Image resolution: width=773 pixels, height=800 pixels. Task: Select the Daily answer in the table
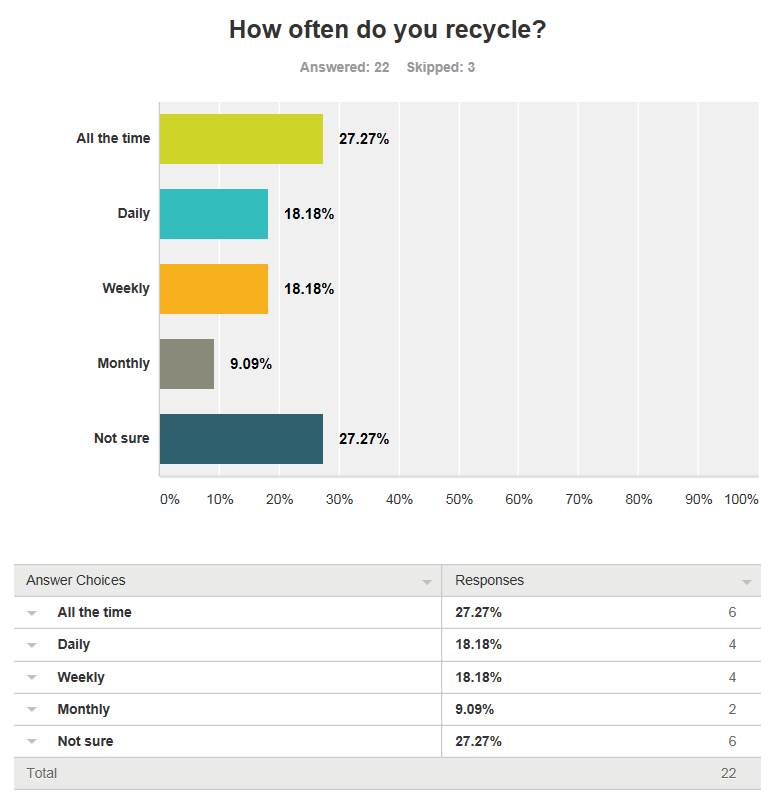click(74, 644)
